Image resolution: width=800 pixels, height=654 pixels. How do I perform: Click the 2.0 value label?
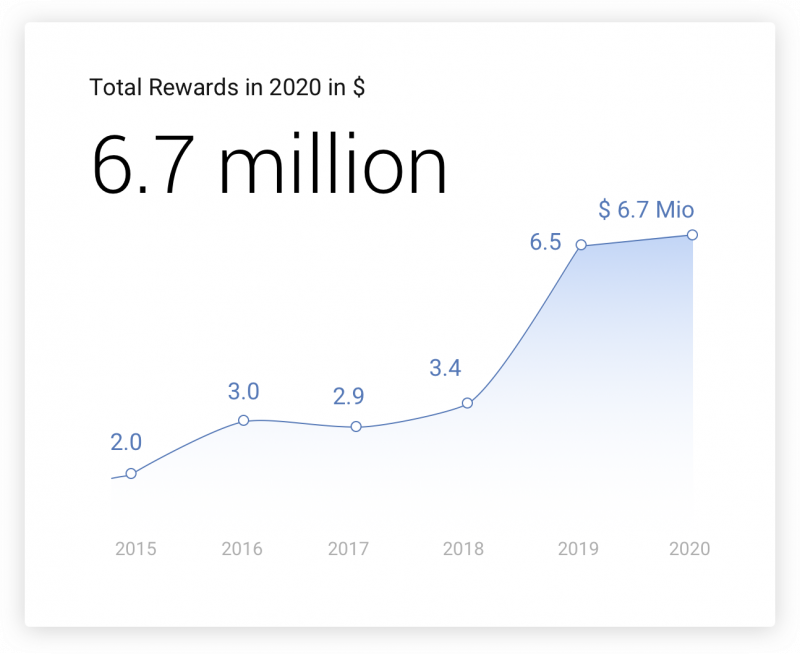126,442
